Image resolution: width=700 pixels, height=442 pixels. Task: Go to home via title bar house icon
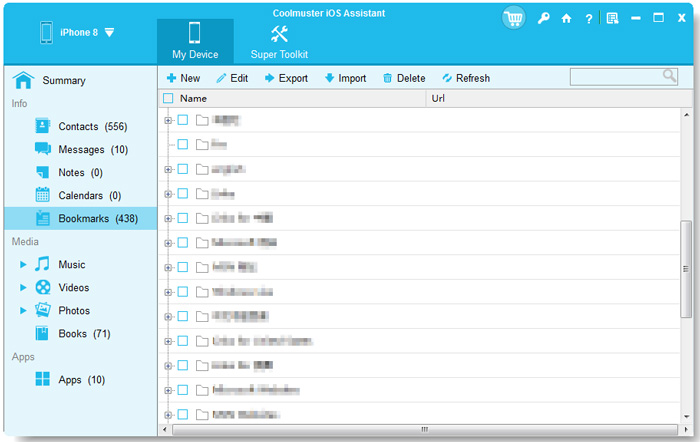click(x=567, y=18)
